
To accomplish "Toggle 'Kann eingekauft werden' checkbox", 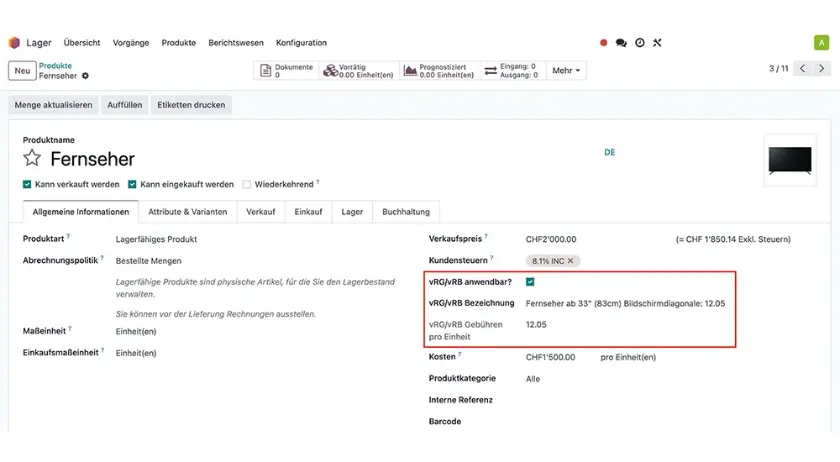I will 132,185.
